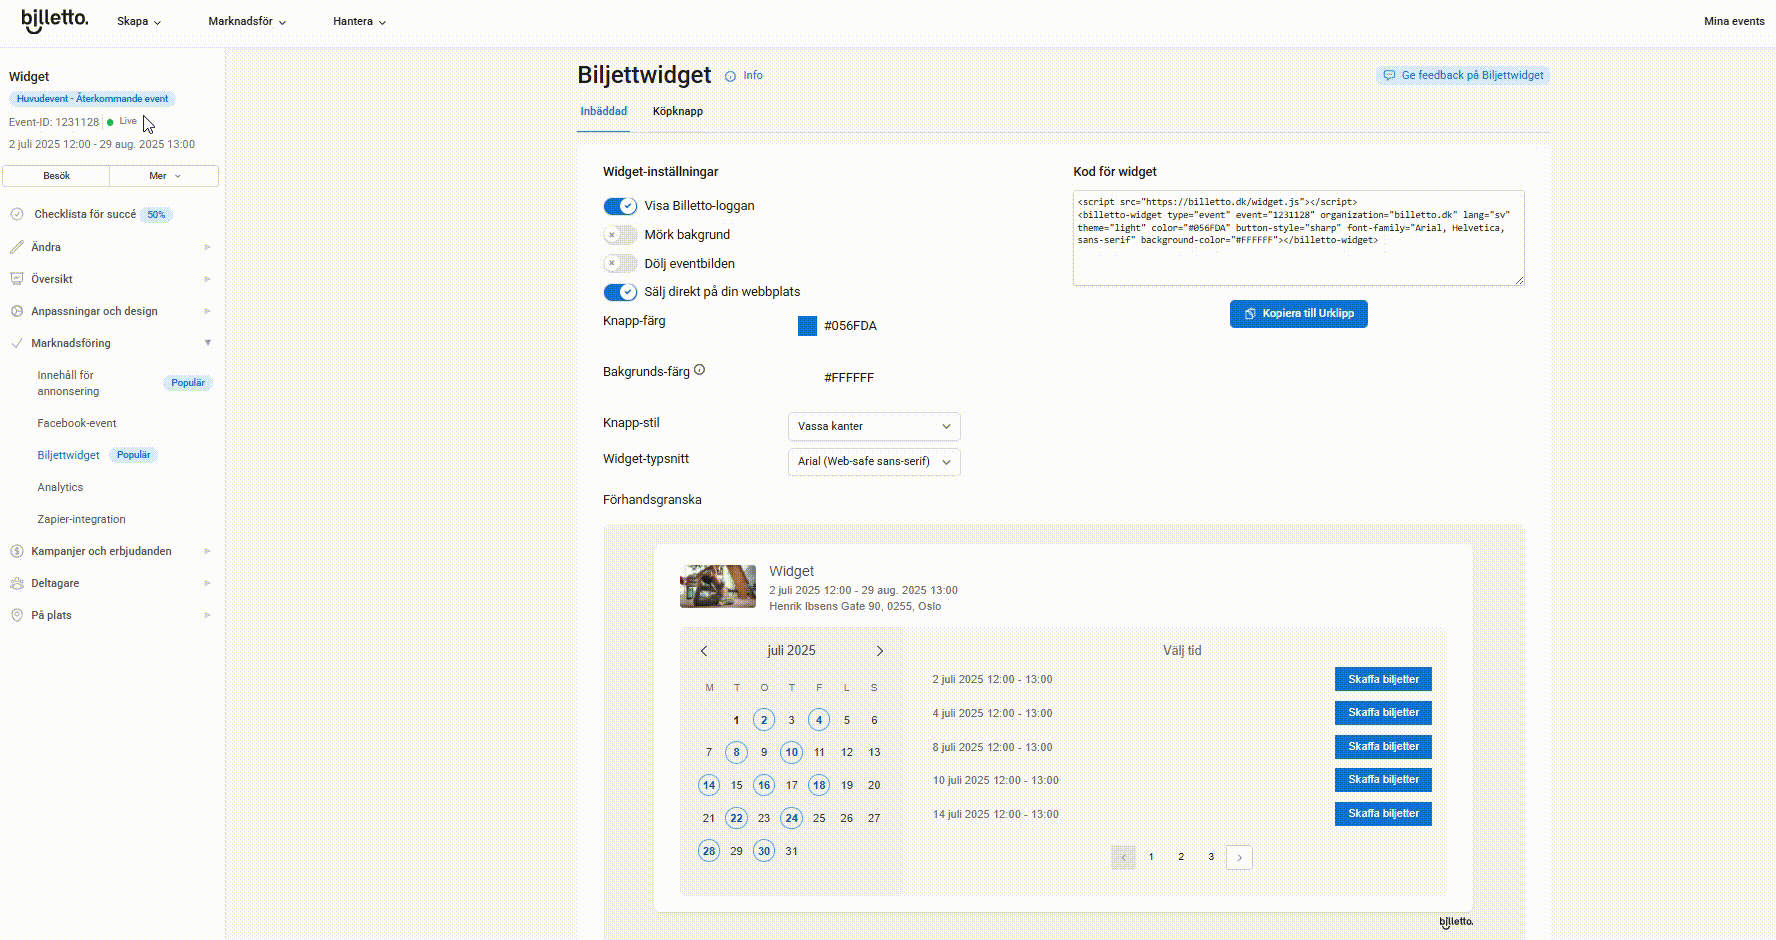This screenshot has width=1776, height=940.
Task: Disable the Visa Billetto-loggan toggle
Action: 620,206
